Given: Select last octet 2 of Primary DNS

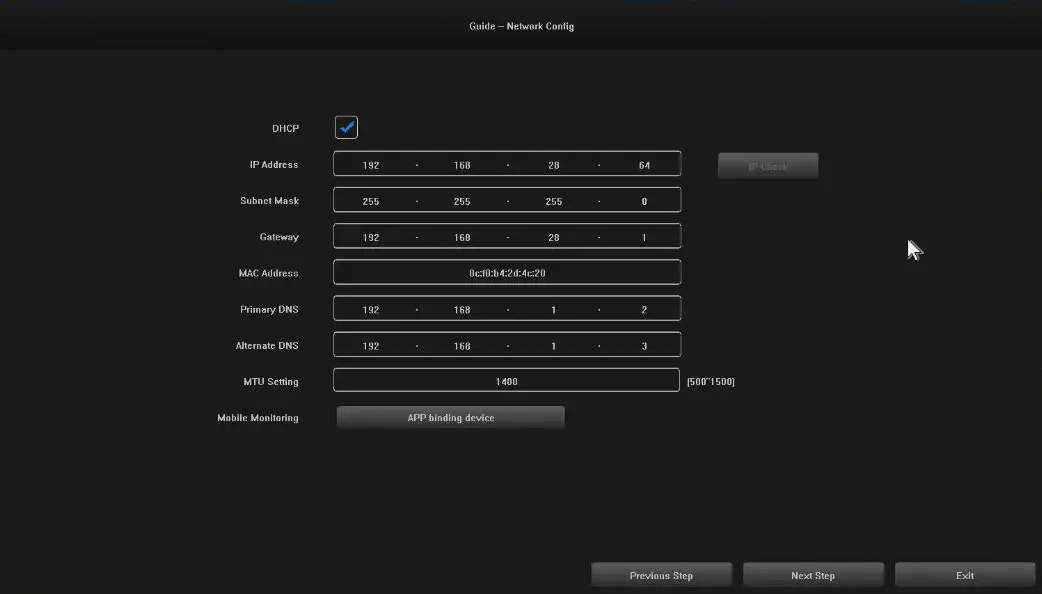Looking at the screenshot, I should click(644, 310).
